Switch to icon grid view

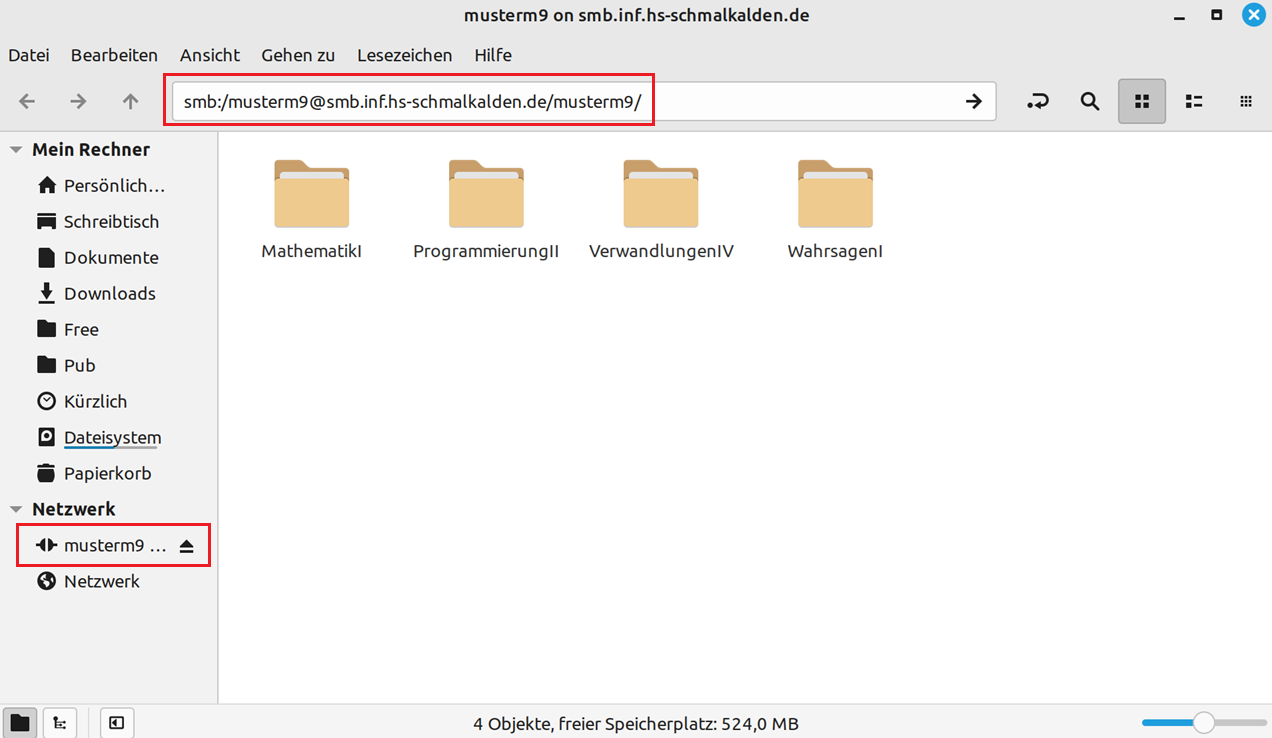1142,101
